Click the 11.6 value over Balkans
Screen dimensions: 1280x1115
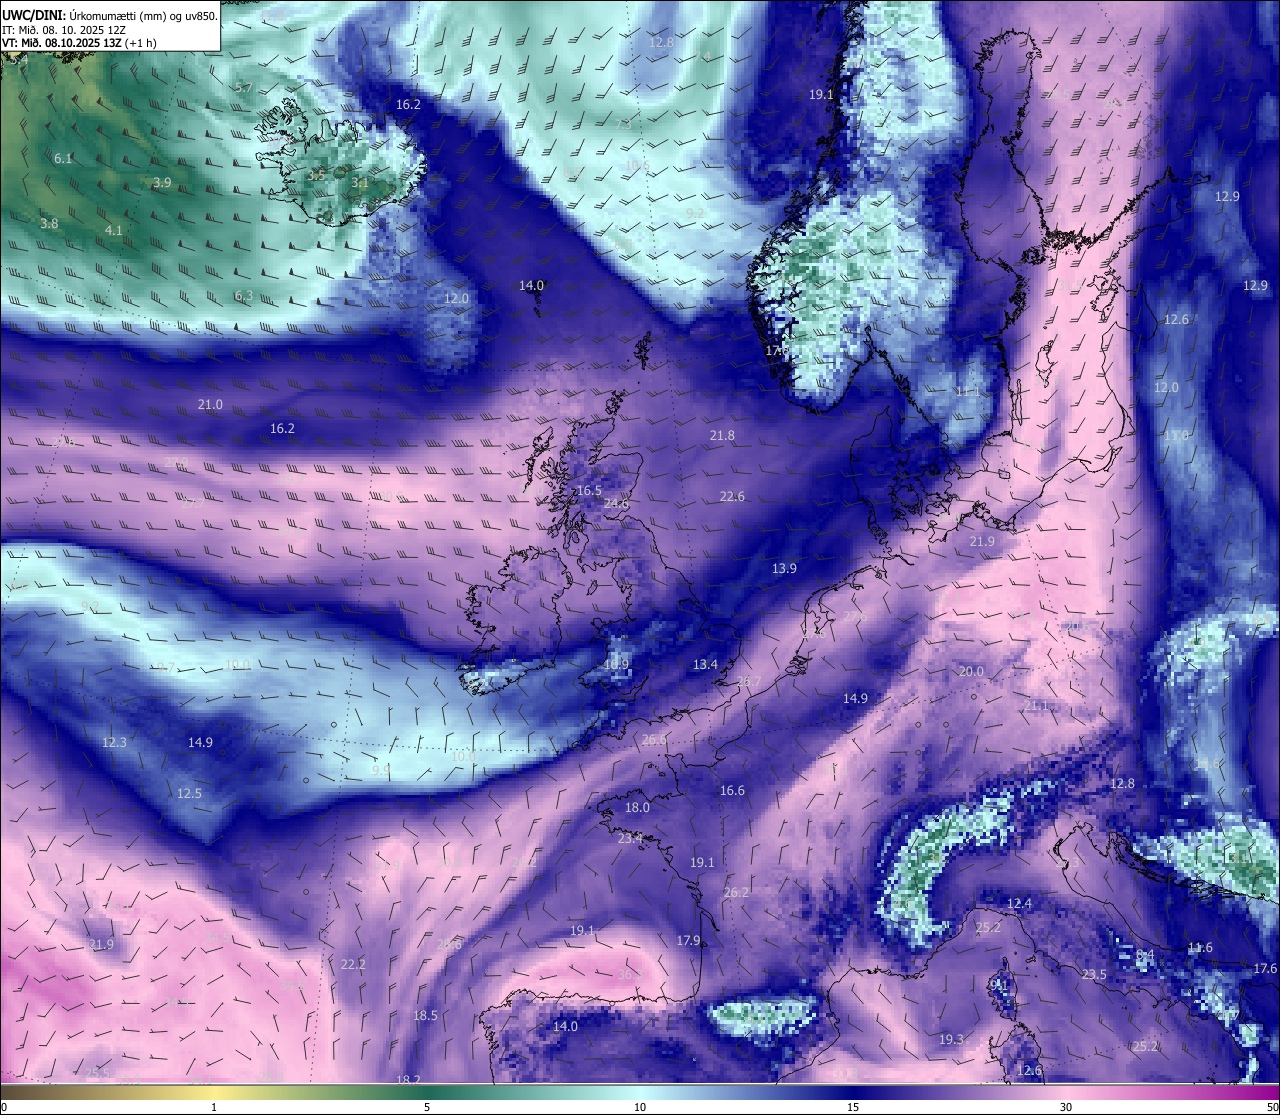click(1200, 948)
